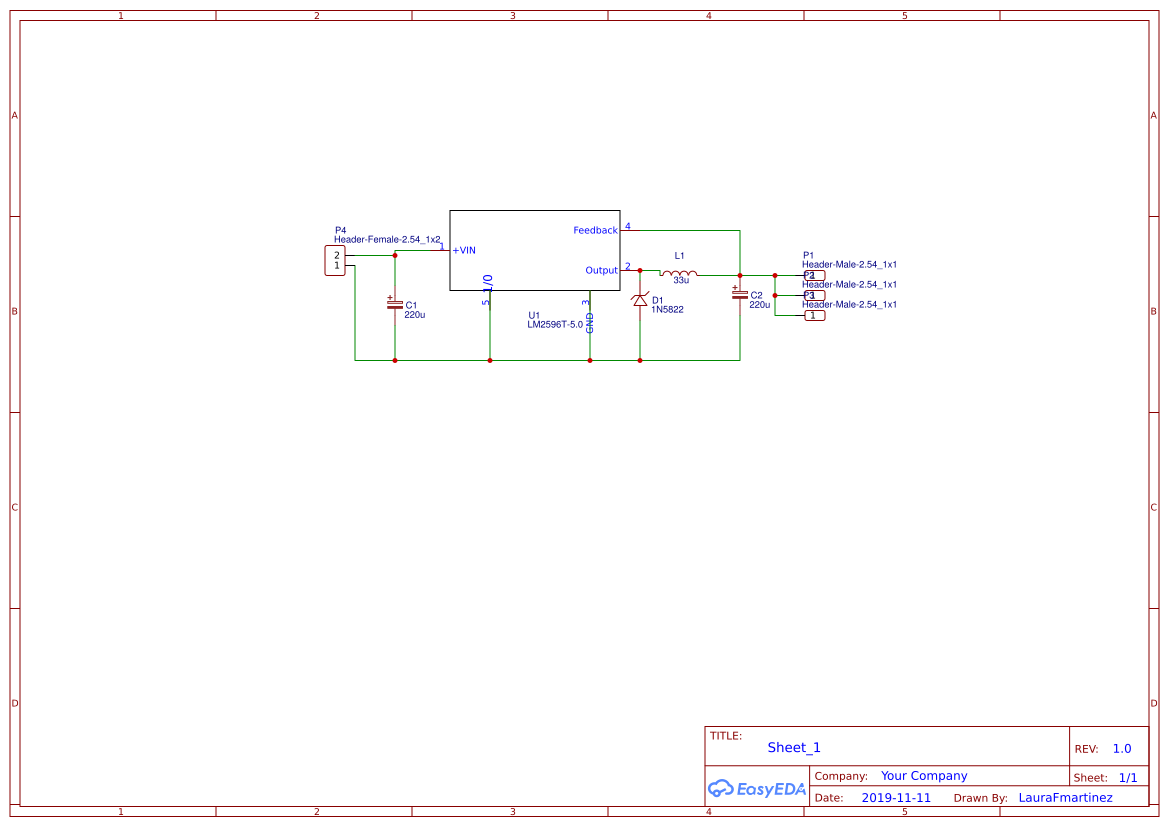Screen dimensions: 1169x827
Task: Click the bottom output header pin 1
Action: coord(815,316)
